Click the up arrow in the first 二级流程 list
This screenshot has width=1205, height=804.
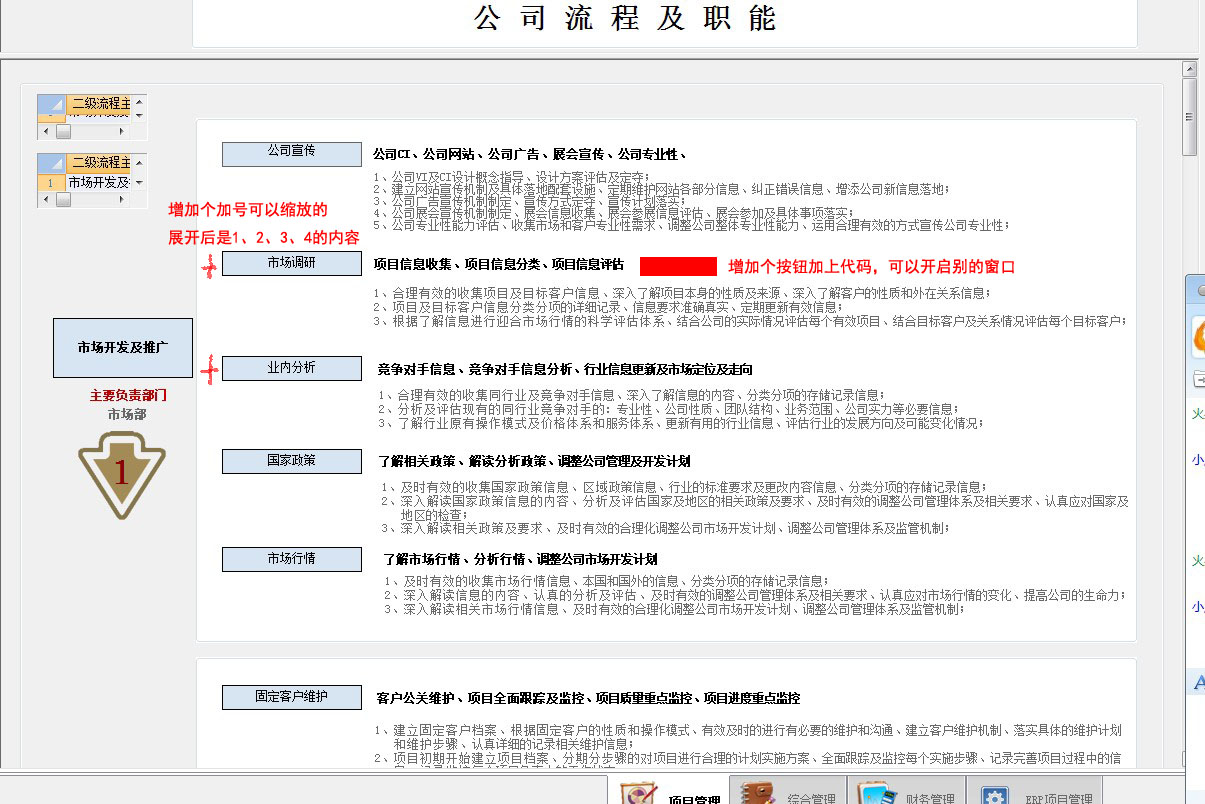tap(139, 101)
